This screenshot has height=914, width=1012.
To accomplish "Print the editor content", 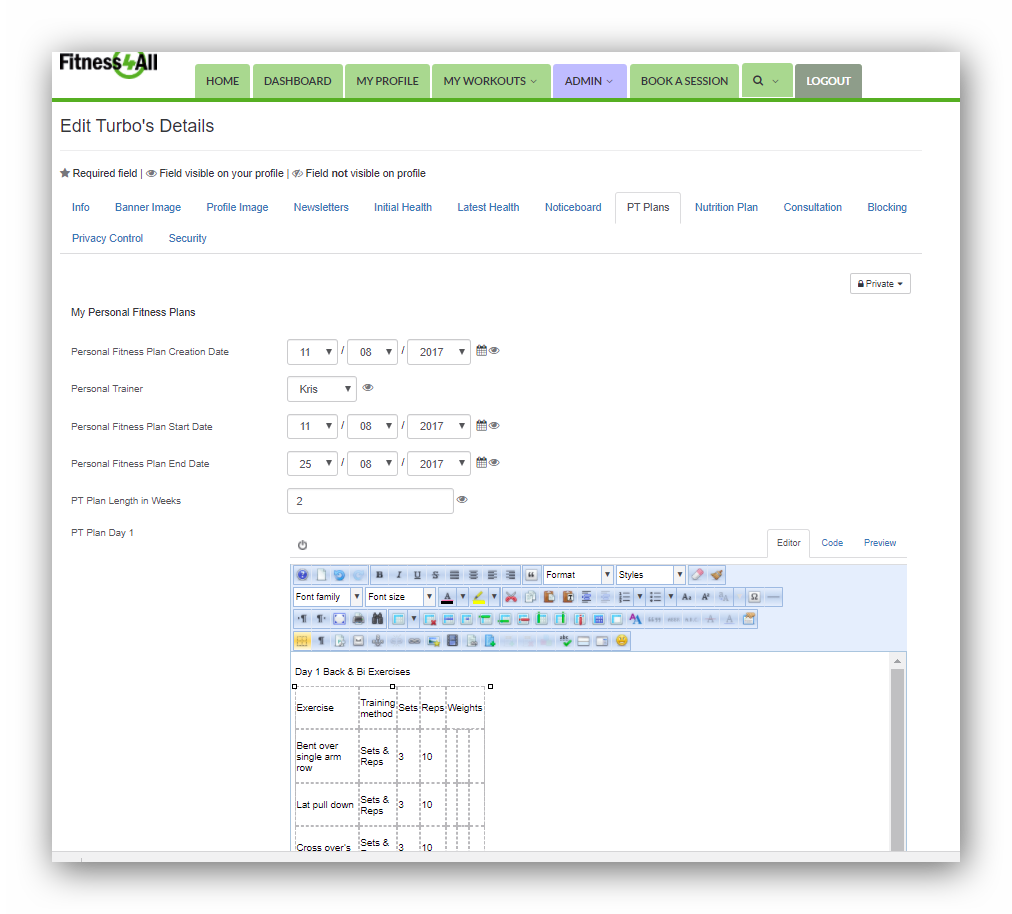I will [358, 619].
